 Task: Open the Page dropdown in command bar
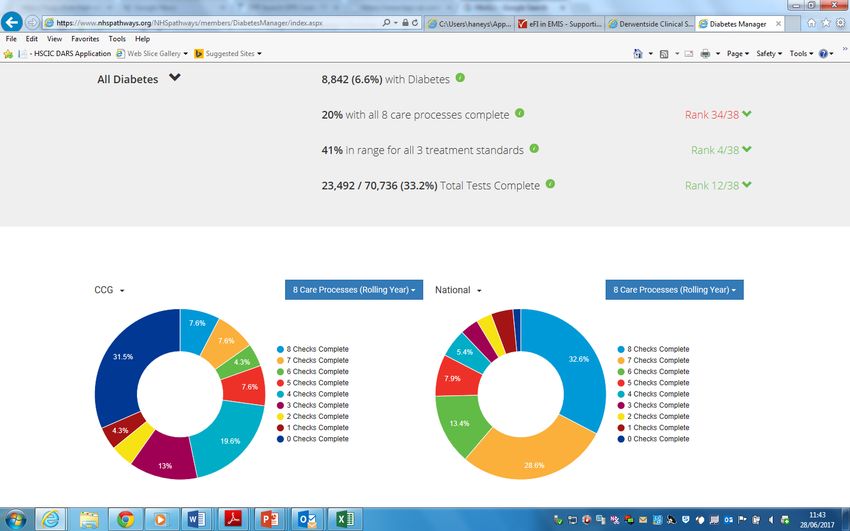[738, 54]
